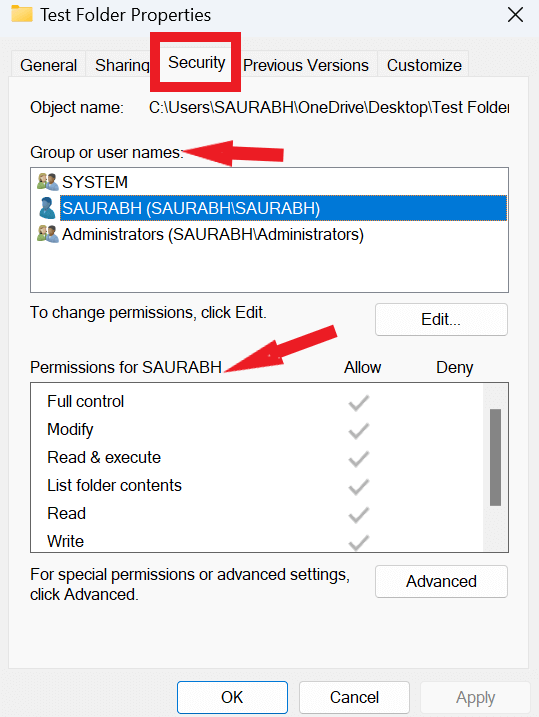The height and width of the screenshot is (717, 539).
Task: Click the SAURABH user icon
Action: (x=48, y=208)
